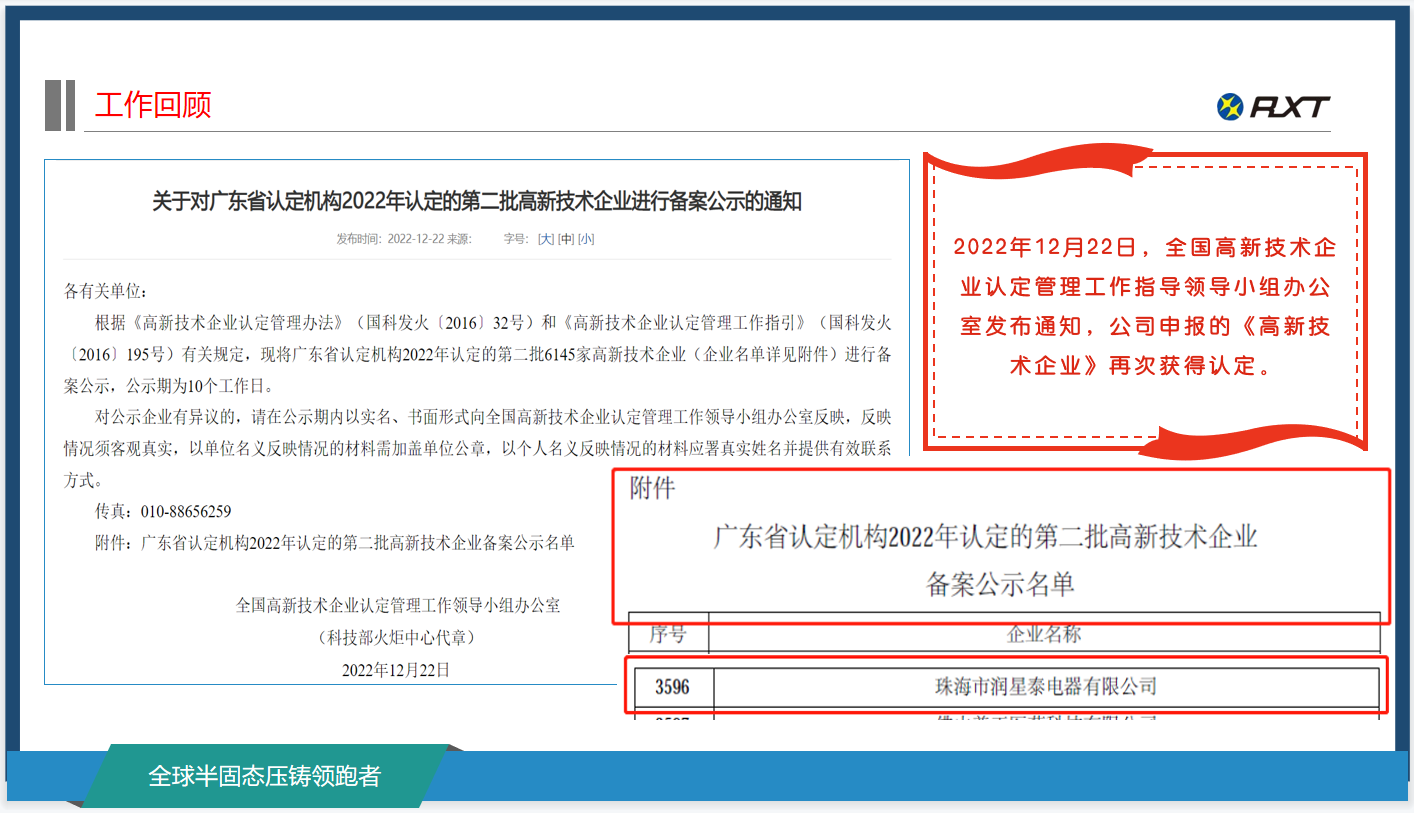Screen dimensions: 1414x813
Task: Click the 附件 heading in attachment image
Action: [652, 489]
